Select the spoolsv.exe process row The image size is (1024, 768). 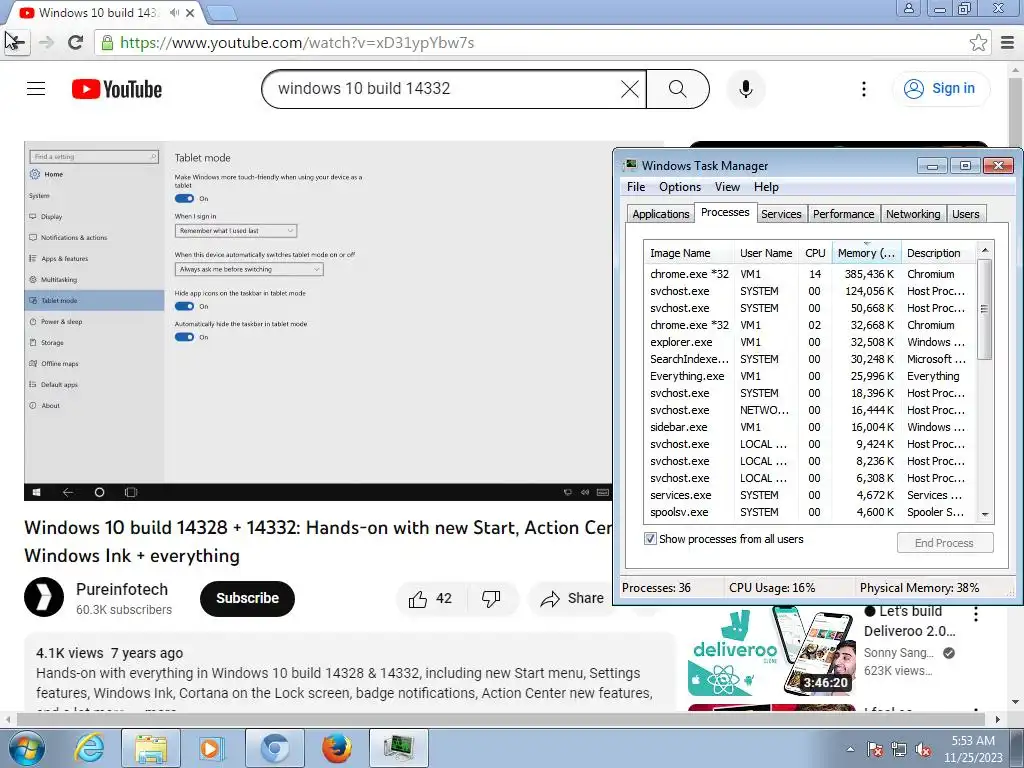(x=810, y=512)
